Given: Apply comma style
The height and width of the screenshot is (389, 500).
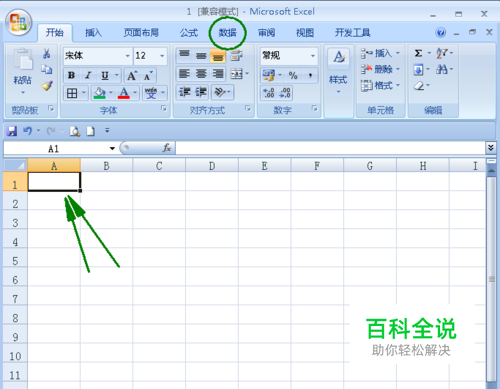Looking at the screenshot, I should (x=310, y=75).
